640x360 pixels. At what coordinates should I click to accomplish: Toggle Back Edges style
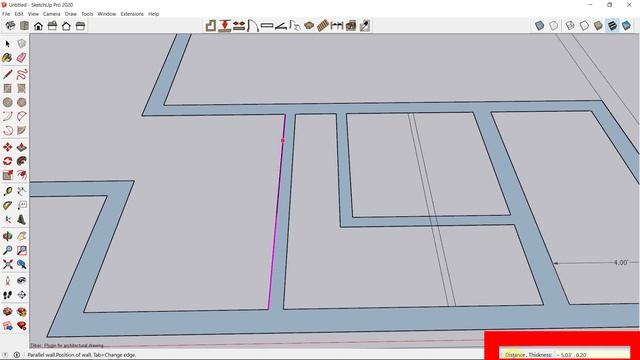[x=554, y=25]
